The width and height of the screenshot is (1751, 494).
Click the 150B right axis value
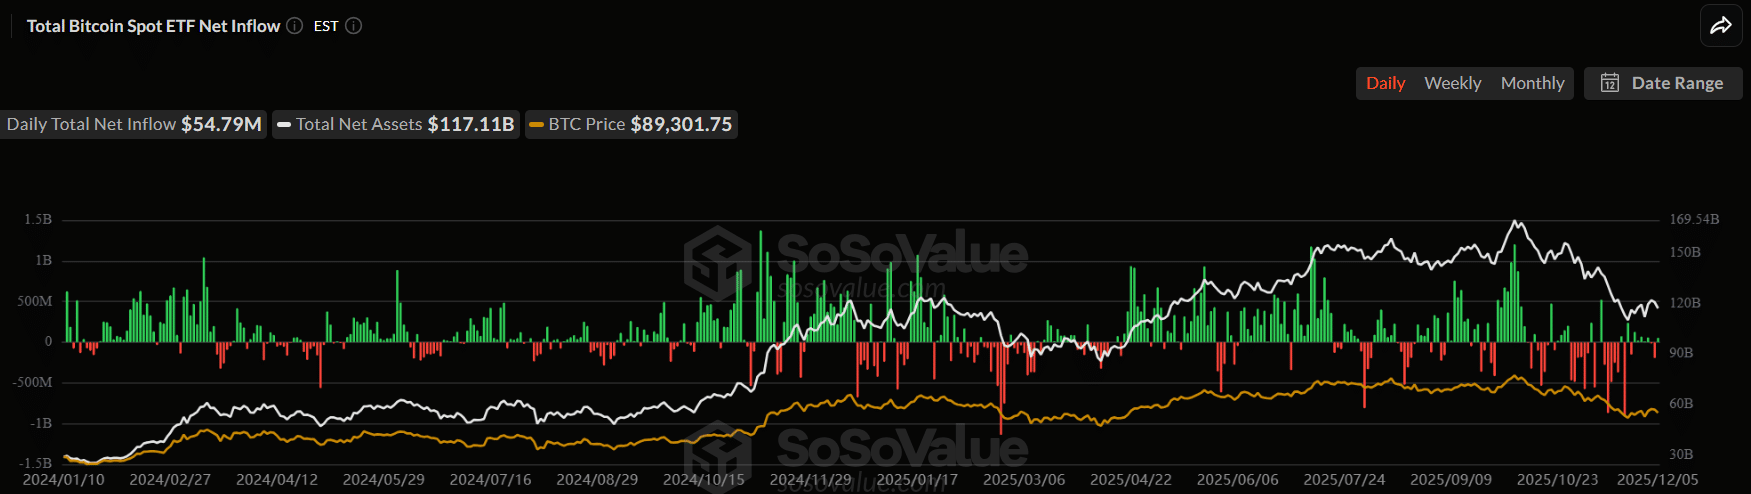[x=1685, y=252]
